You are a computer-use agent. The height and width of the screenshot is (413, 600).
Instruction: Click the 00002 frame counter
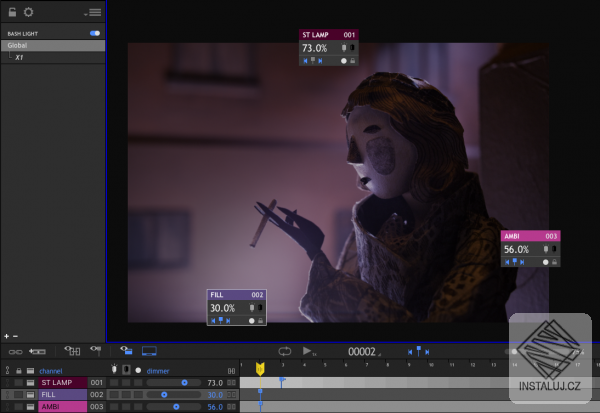pyautogui.click(x=362, y=351)
